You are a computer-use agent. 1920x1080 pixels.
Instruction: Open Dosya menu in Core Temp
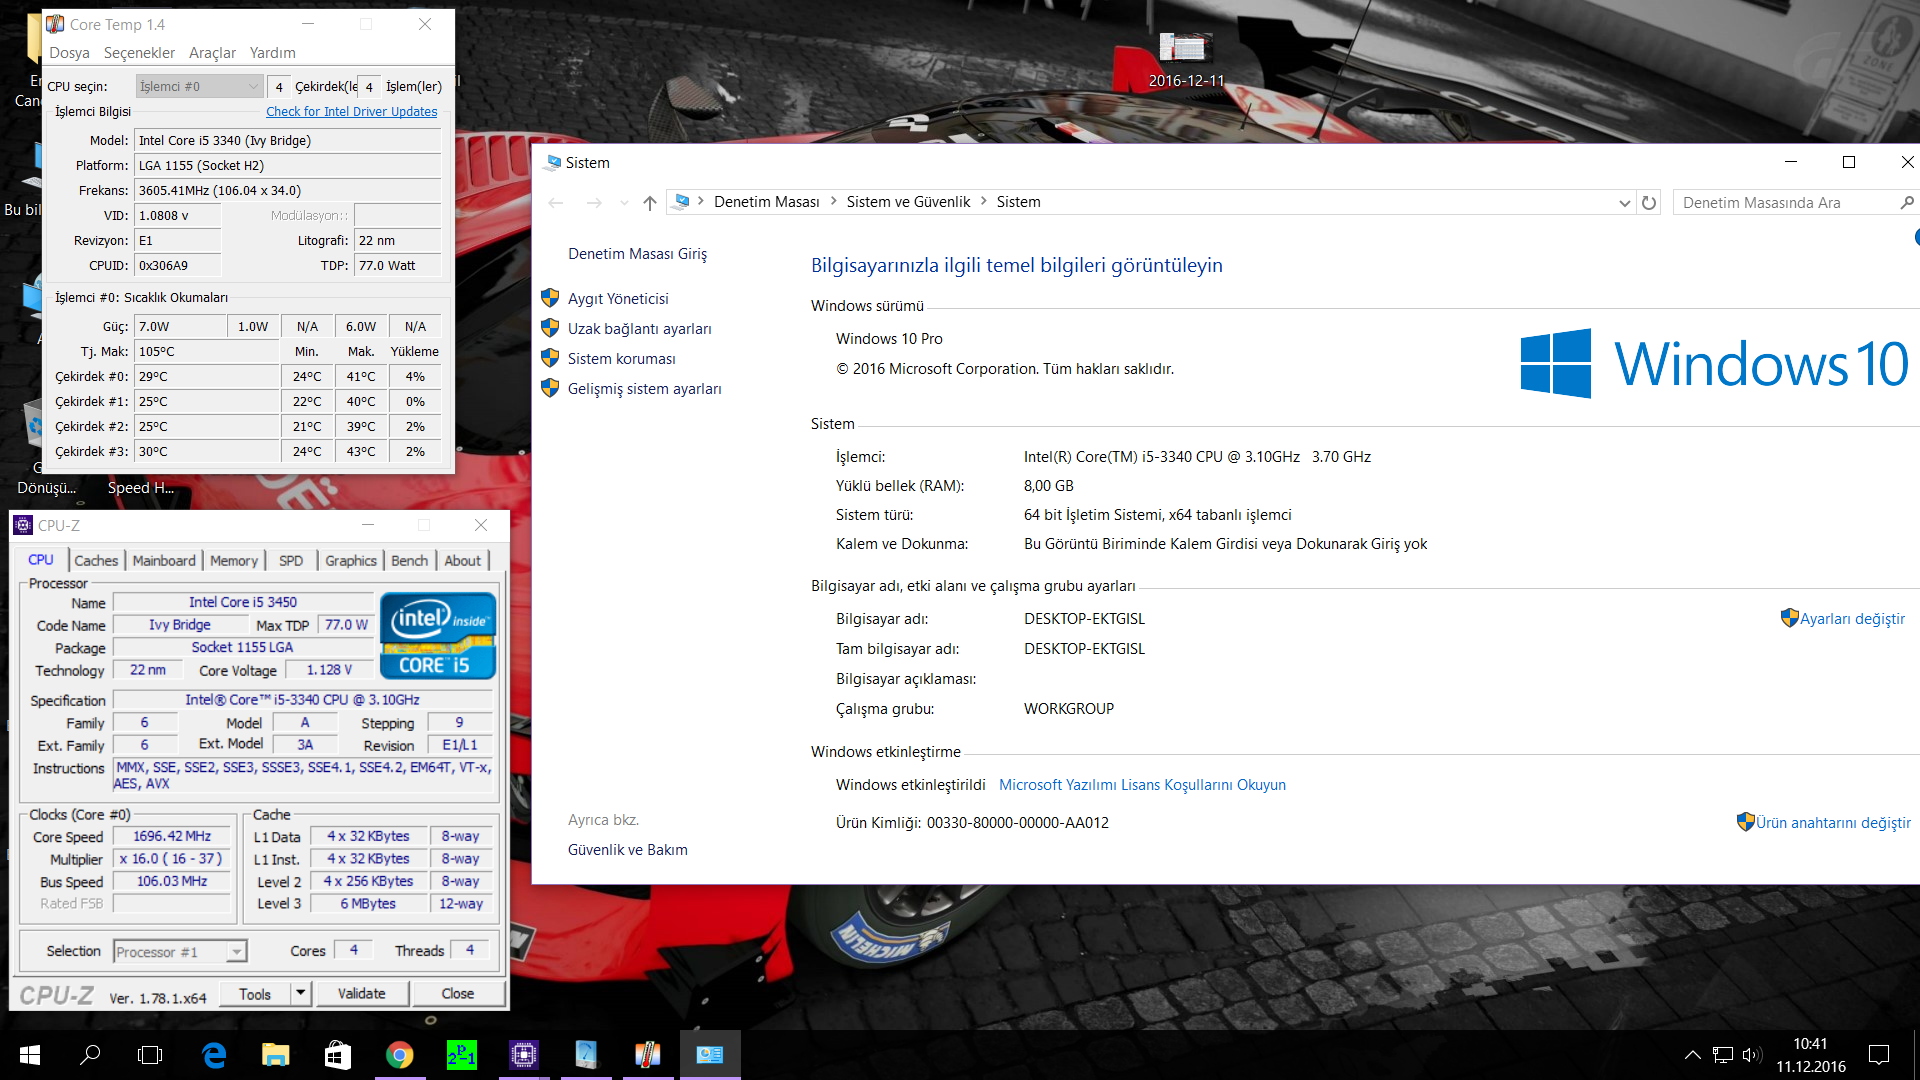tap(70, 53)
